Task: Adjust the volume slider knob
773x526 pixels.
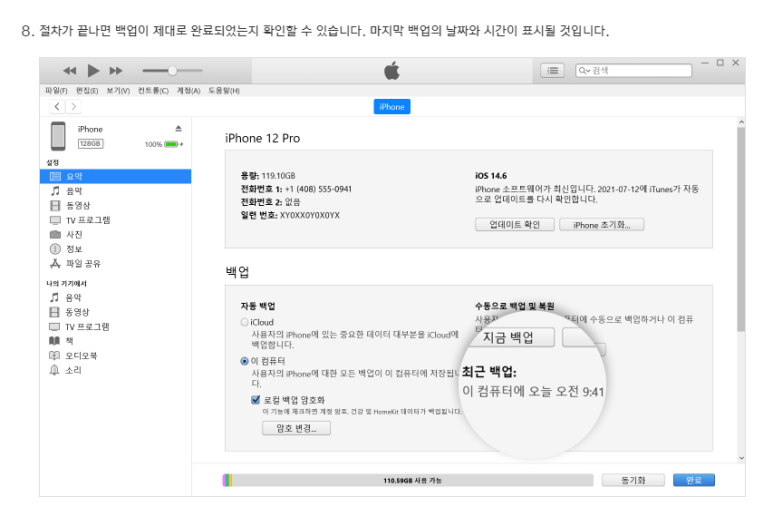Action: coord(172,70)
